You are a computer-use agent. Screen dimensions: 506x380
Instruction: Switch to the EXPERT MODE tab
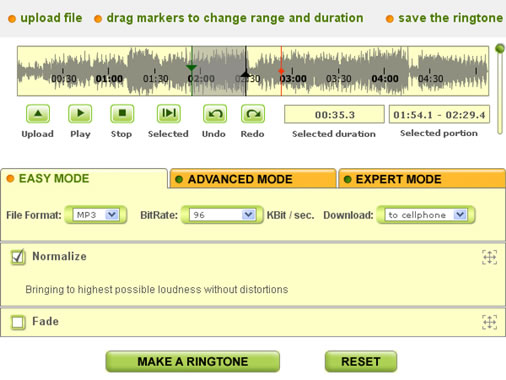tap(422, 179)
